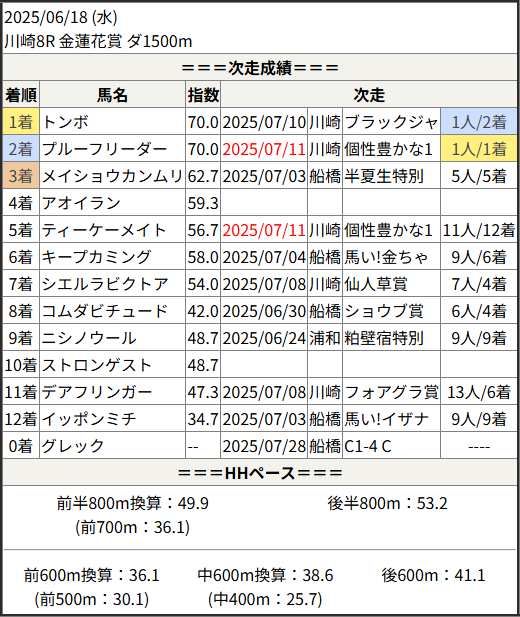Select the 1人/2着 result cell
Screen dimensions: 520x617
(479, 122)
